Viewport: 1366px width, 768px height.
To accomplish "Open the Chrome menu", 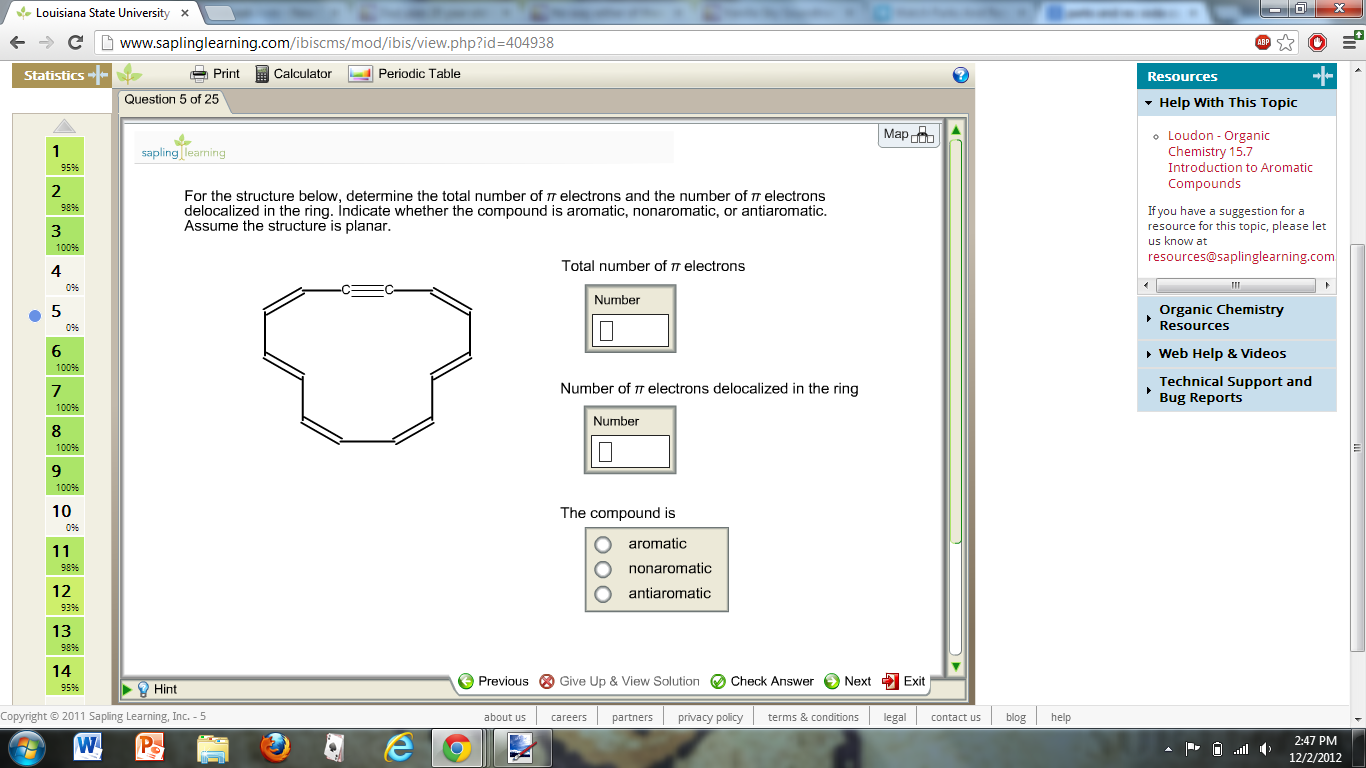I will coord(1350,43).
